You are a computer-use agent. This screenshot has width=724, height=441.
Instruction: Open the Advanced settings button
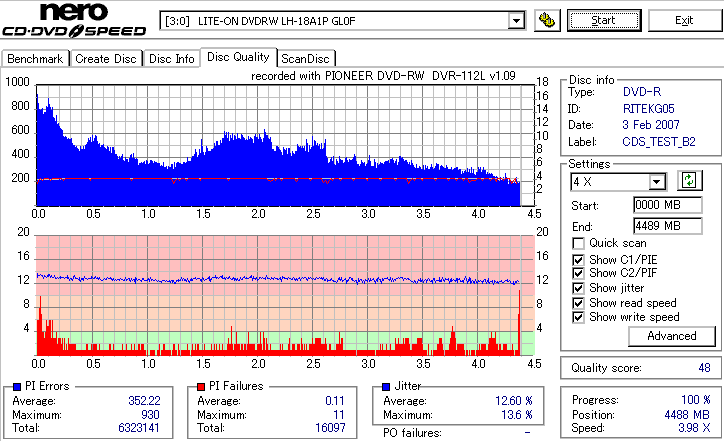click(x=672, y=336)
